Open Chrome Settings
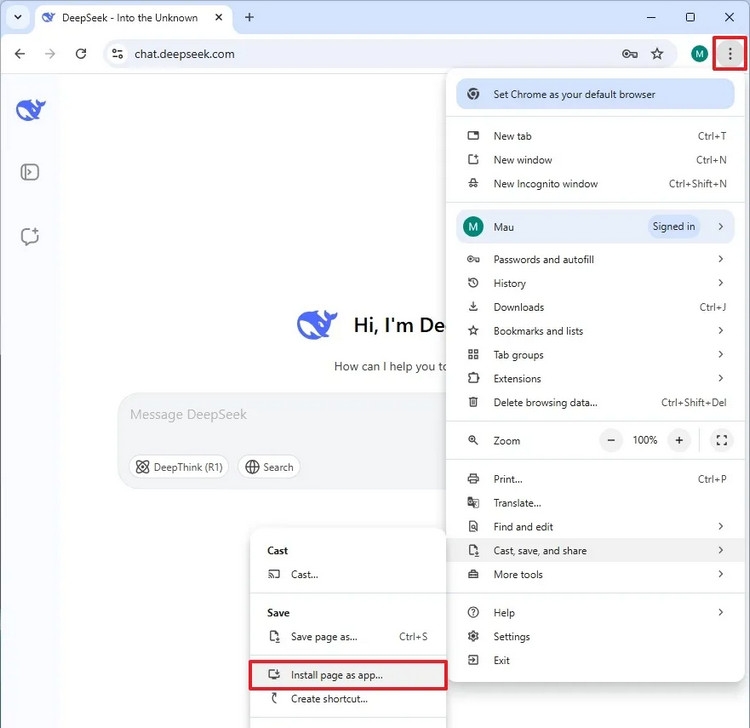This screenshot has width=750, height=728. pyautogui.click(x=595, y=637)
